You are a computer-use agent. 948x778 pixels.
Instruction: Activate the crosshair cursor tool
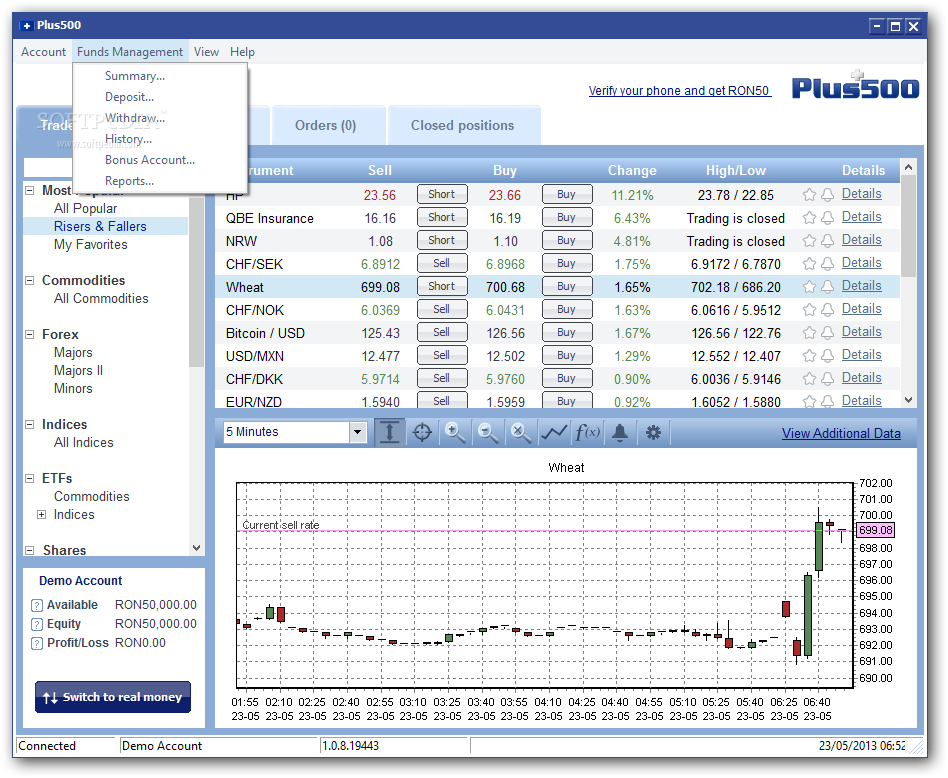click(422, 433)
